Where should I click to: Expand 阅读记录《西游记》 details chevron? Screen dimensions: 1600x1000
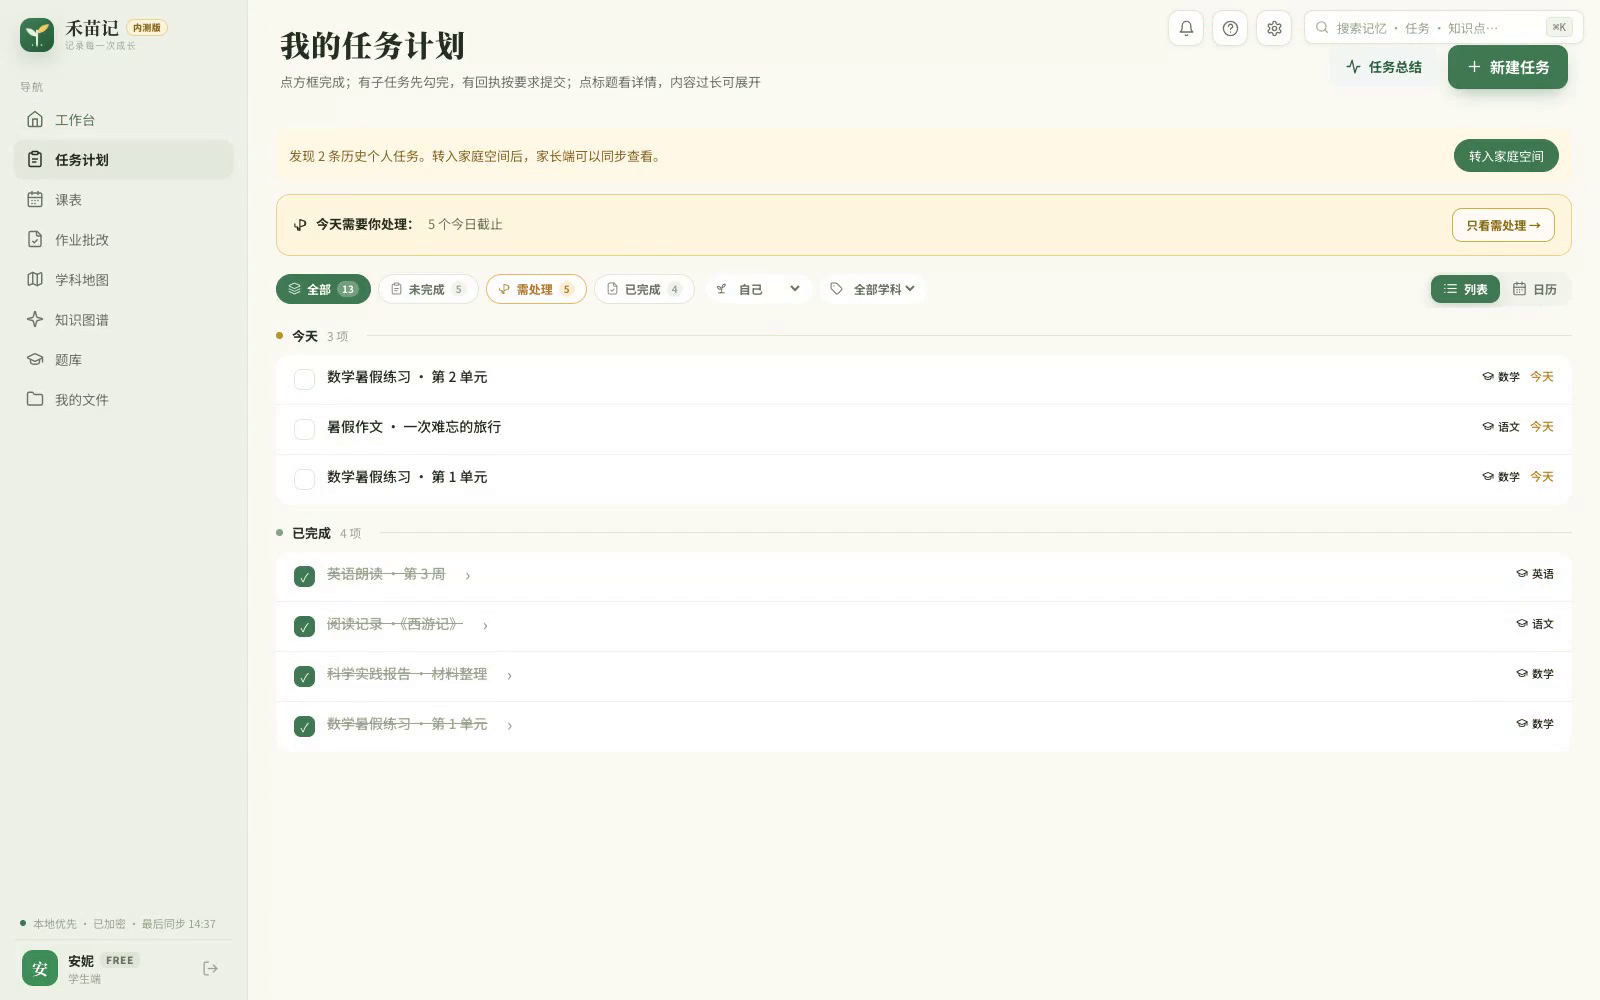[x=485, y=625]
